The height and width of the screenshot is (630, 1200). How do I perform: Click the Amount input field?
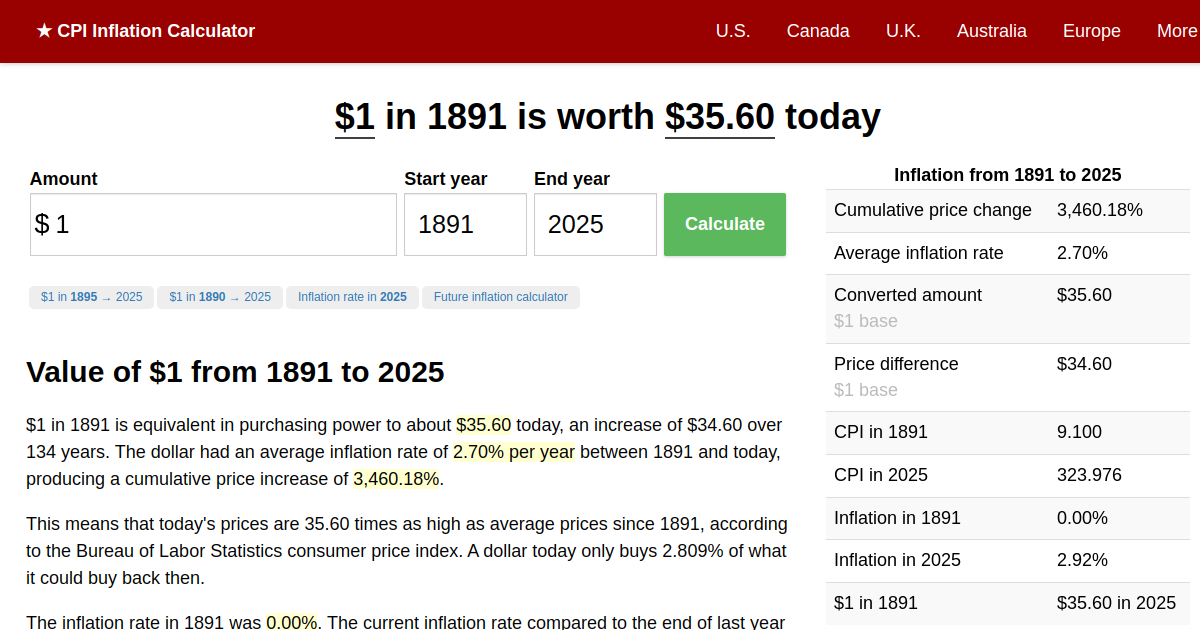click(x=212, y=224)
